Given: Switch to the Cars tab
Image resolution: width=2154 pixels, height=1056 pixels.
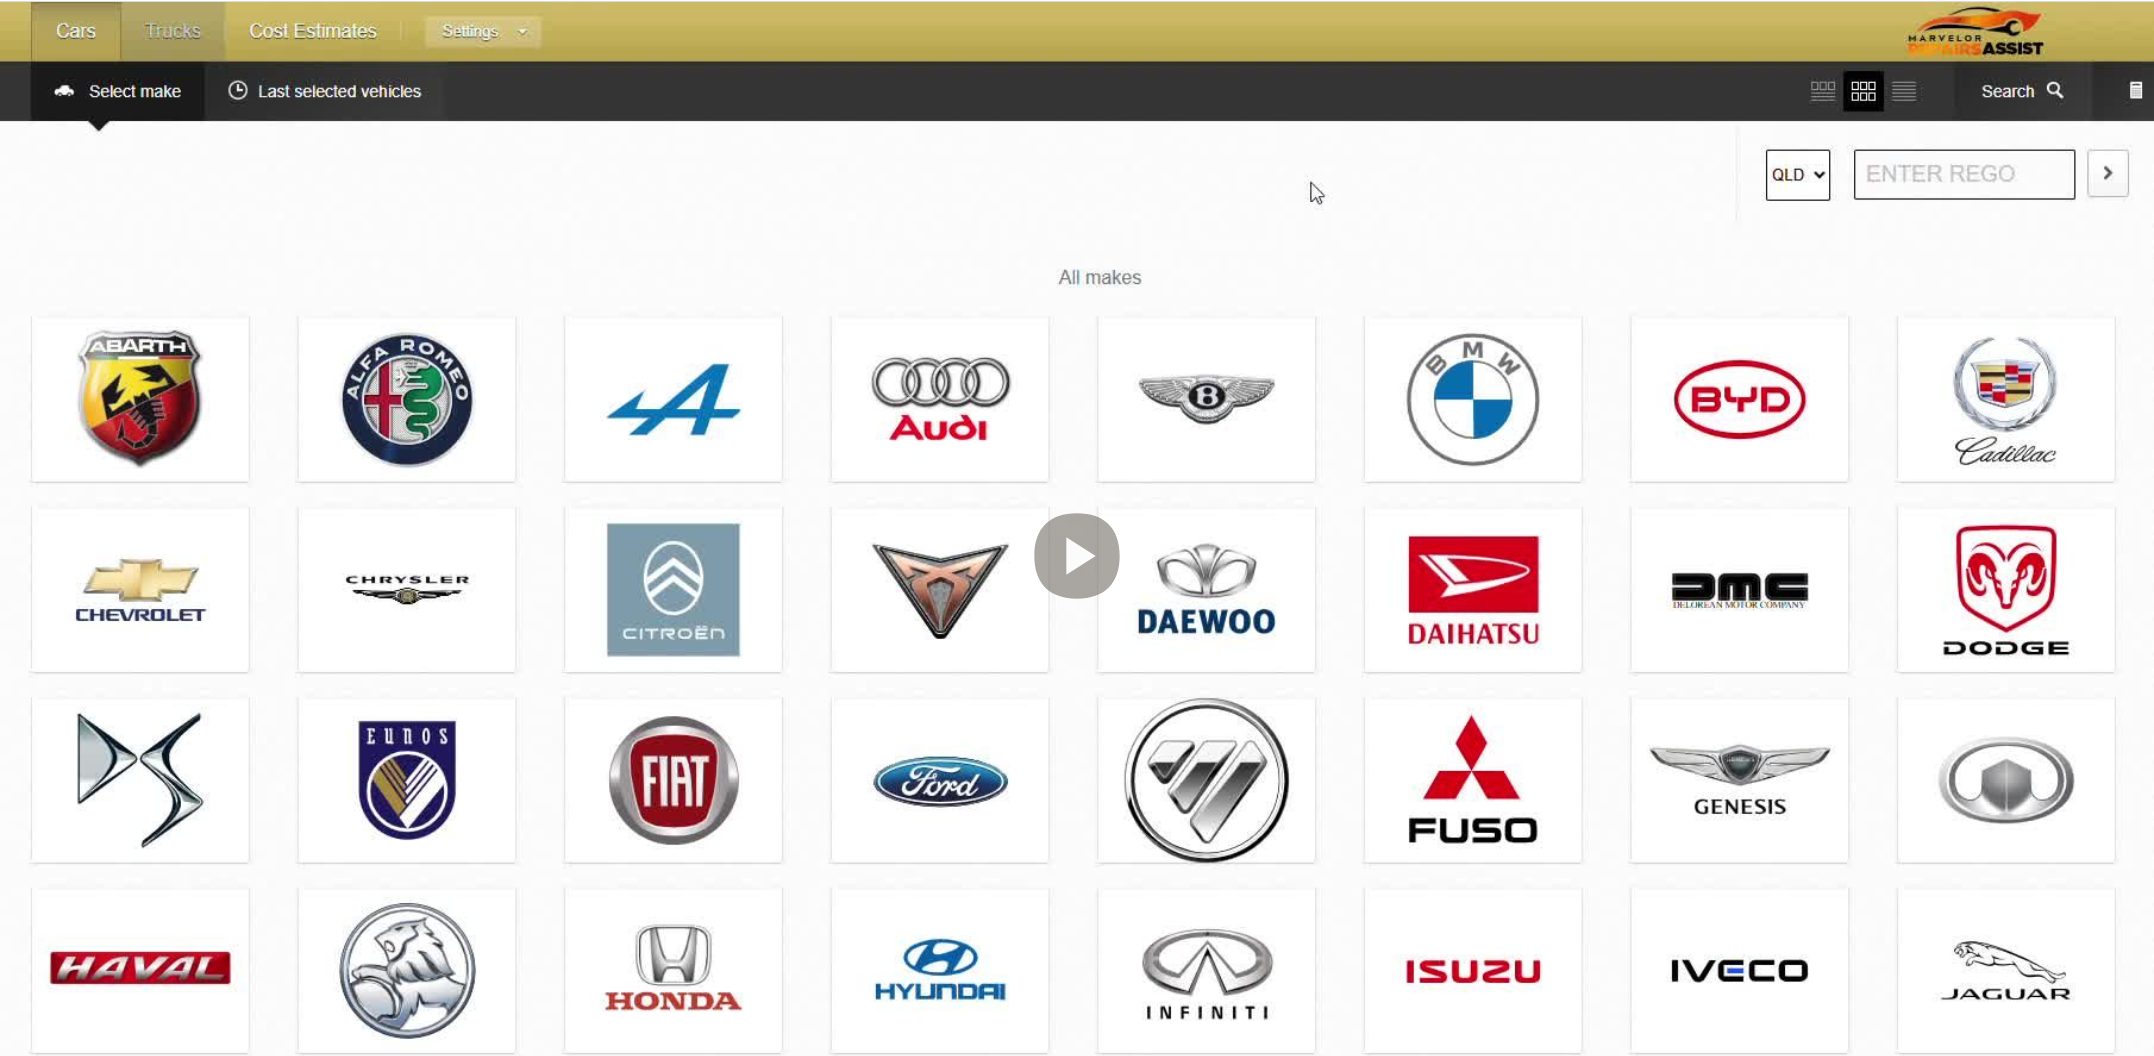Looking at the screenshot, I should (76, 31).
